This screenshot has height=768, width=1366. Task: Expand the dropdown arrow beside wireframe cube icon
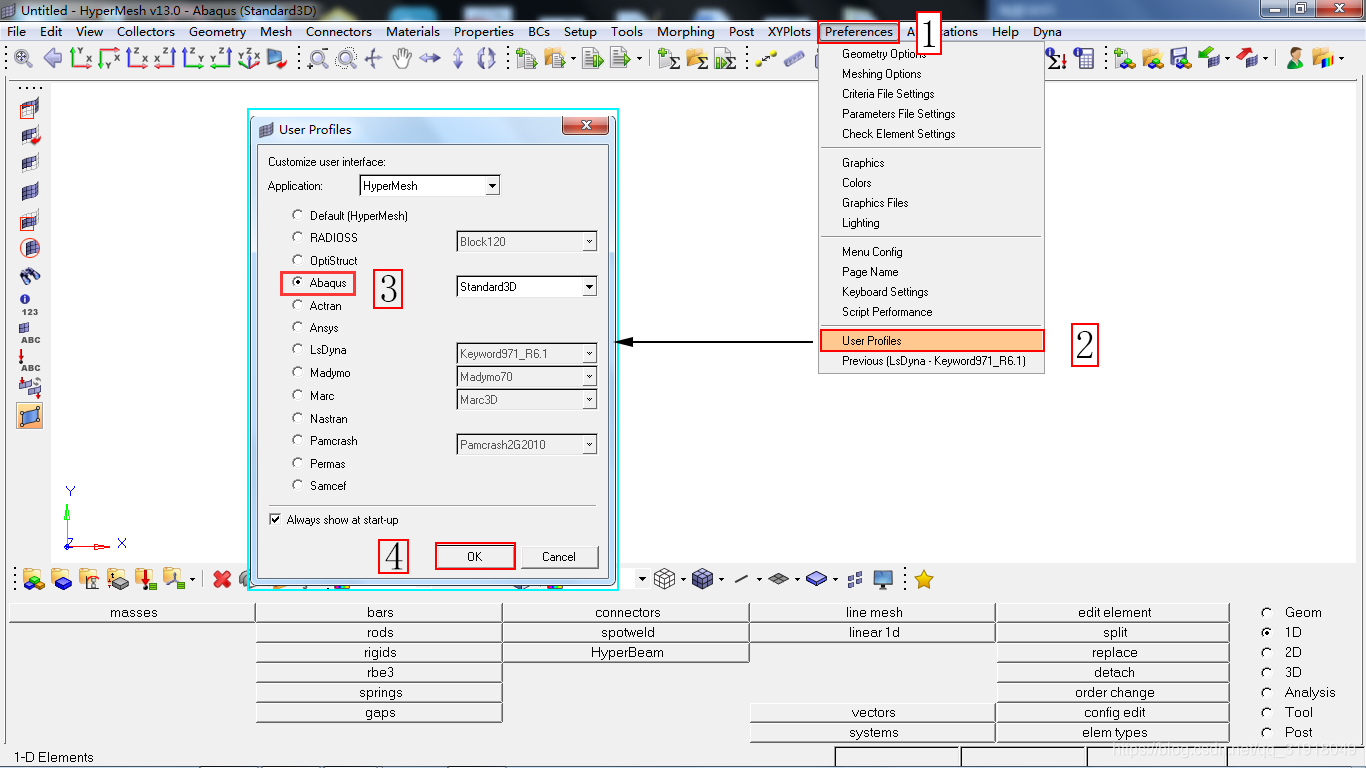tap(683, 579)
